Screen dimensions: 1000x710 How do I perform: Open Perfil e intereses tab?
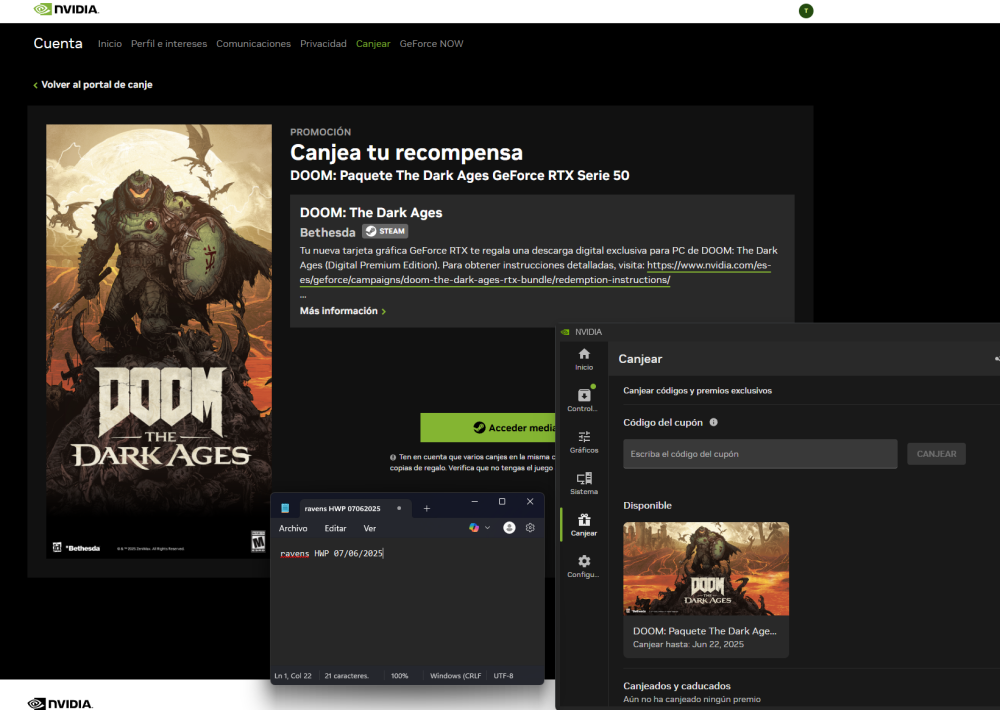pos(169,44)
